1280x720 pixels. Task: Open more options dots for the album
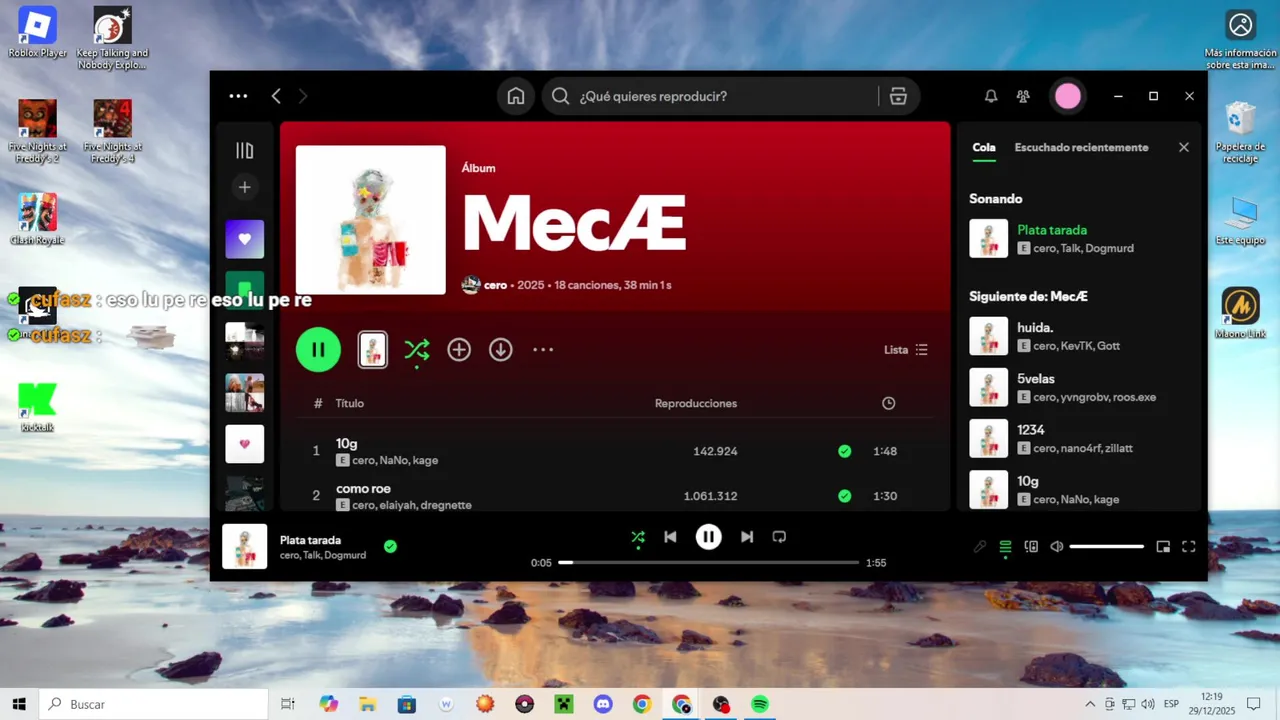(543, 350)
